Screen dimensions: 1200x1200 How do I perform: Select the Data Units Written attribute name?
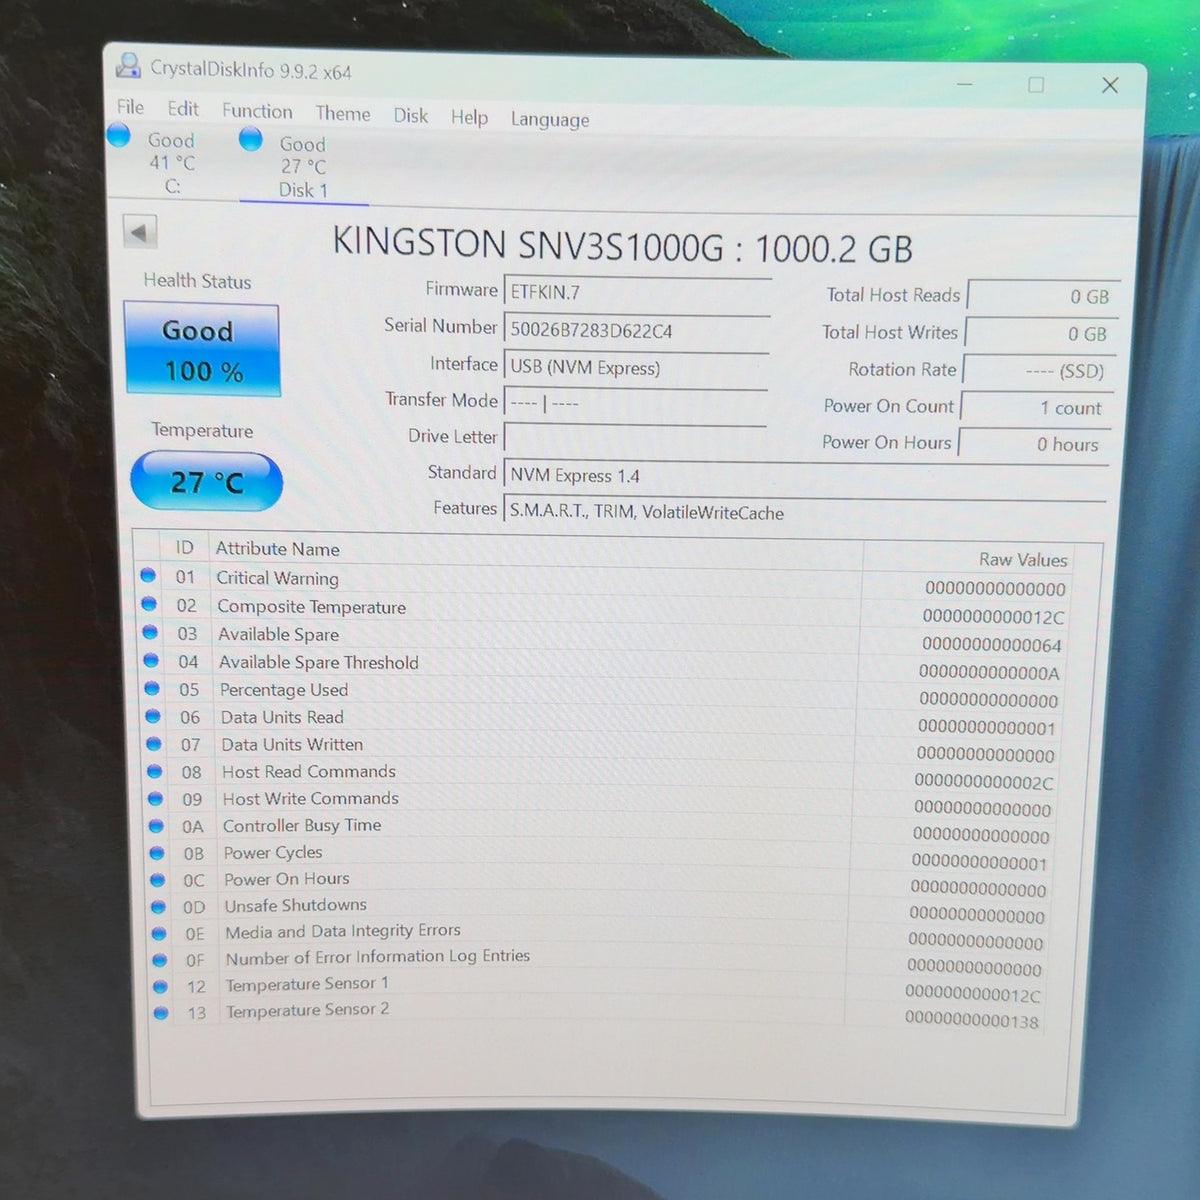tap(291, 744)
